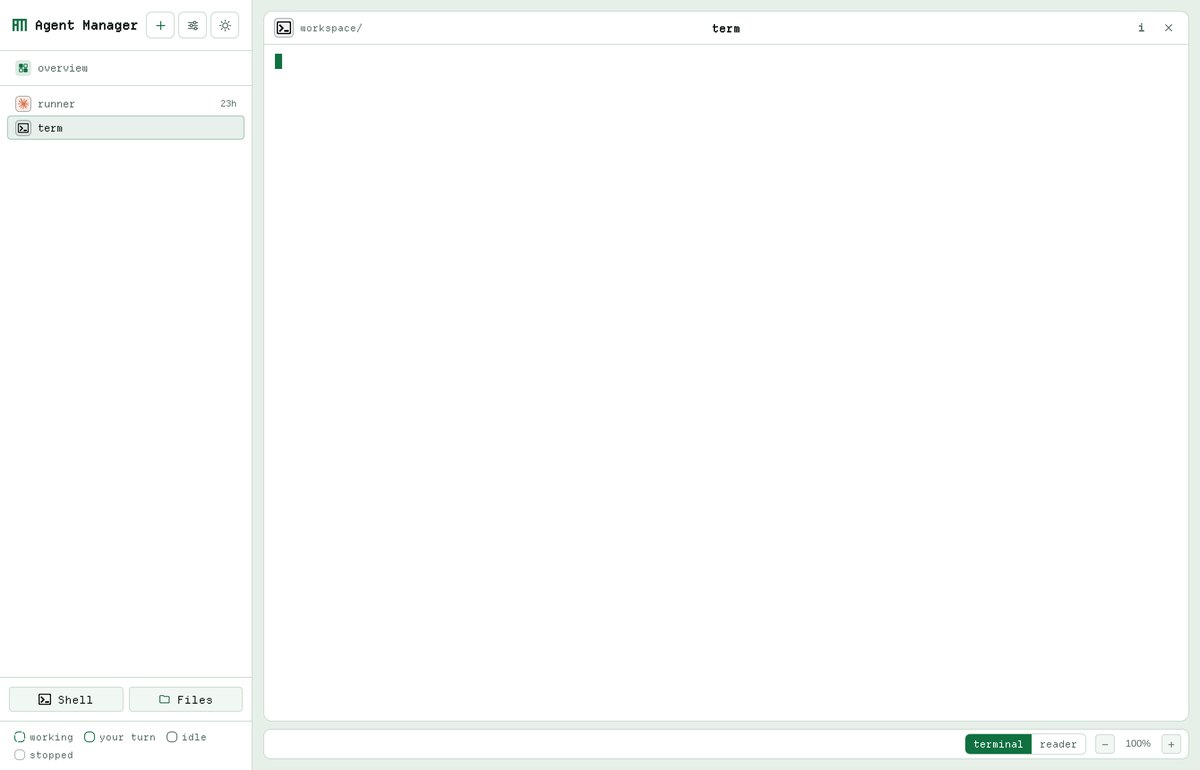Click the term title in header
The height and width of the screenshot is (770, 1200).
pyautogui.click(x=726, y=28)
